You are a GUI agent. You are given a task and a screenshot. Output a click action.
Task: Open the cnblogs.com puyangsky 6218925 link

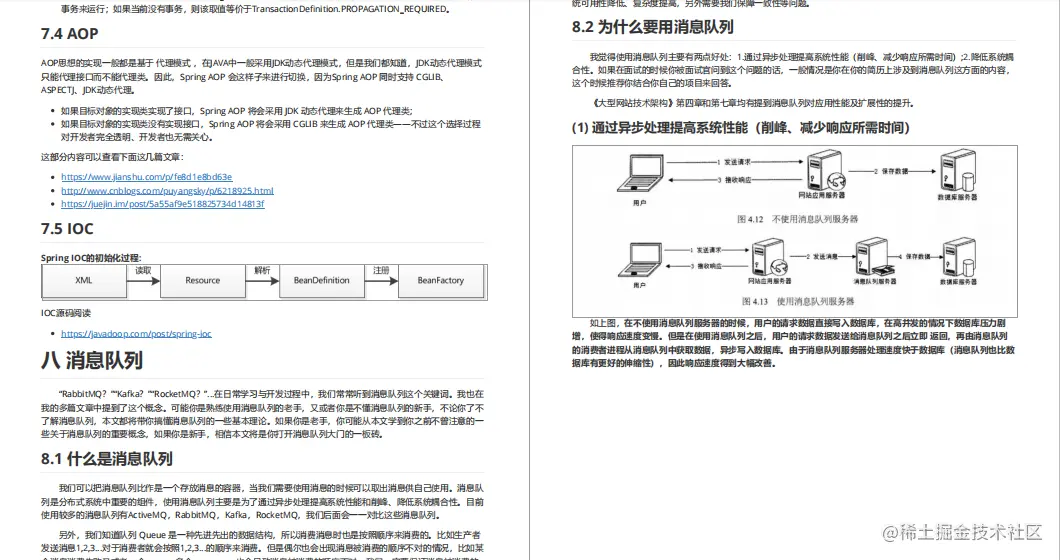coord(167,191)
